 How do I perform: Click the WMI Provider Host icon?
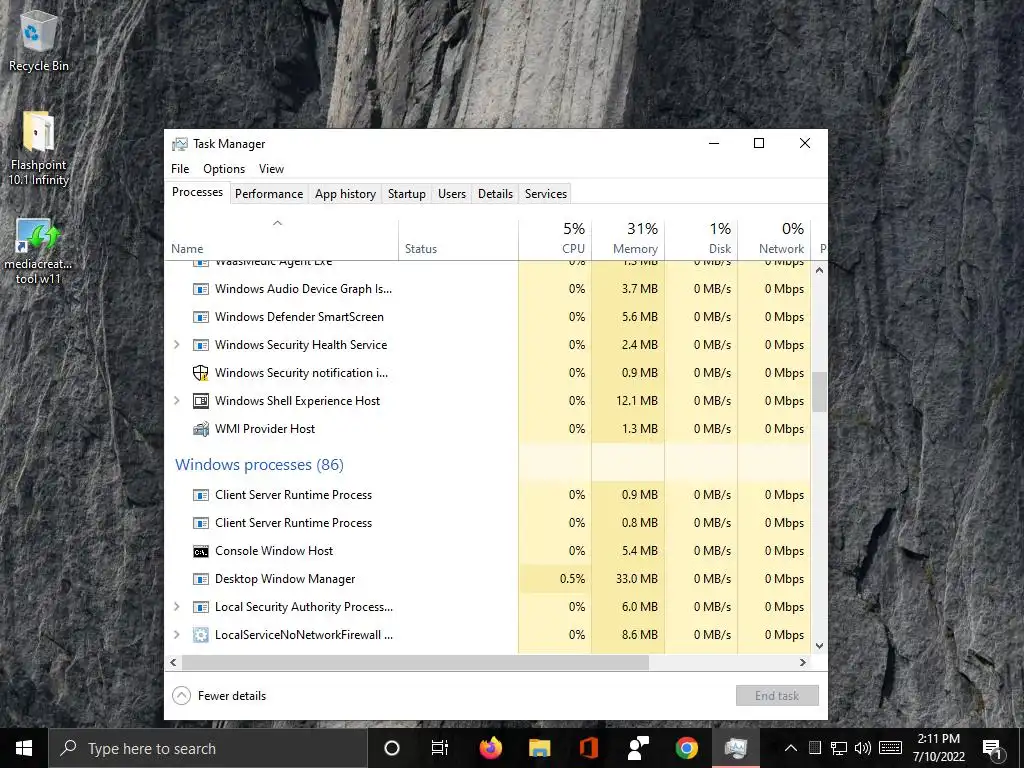pos(200,429)
